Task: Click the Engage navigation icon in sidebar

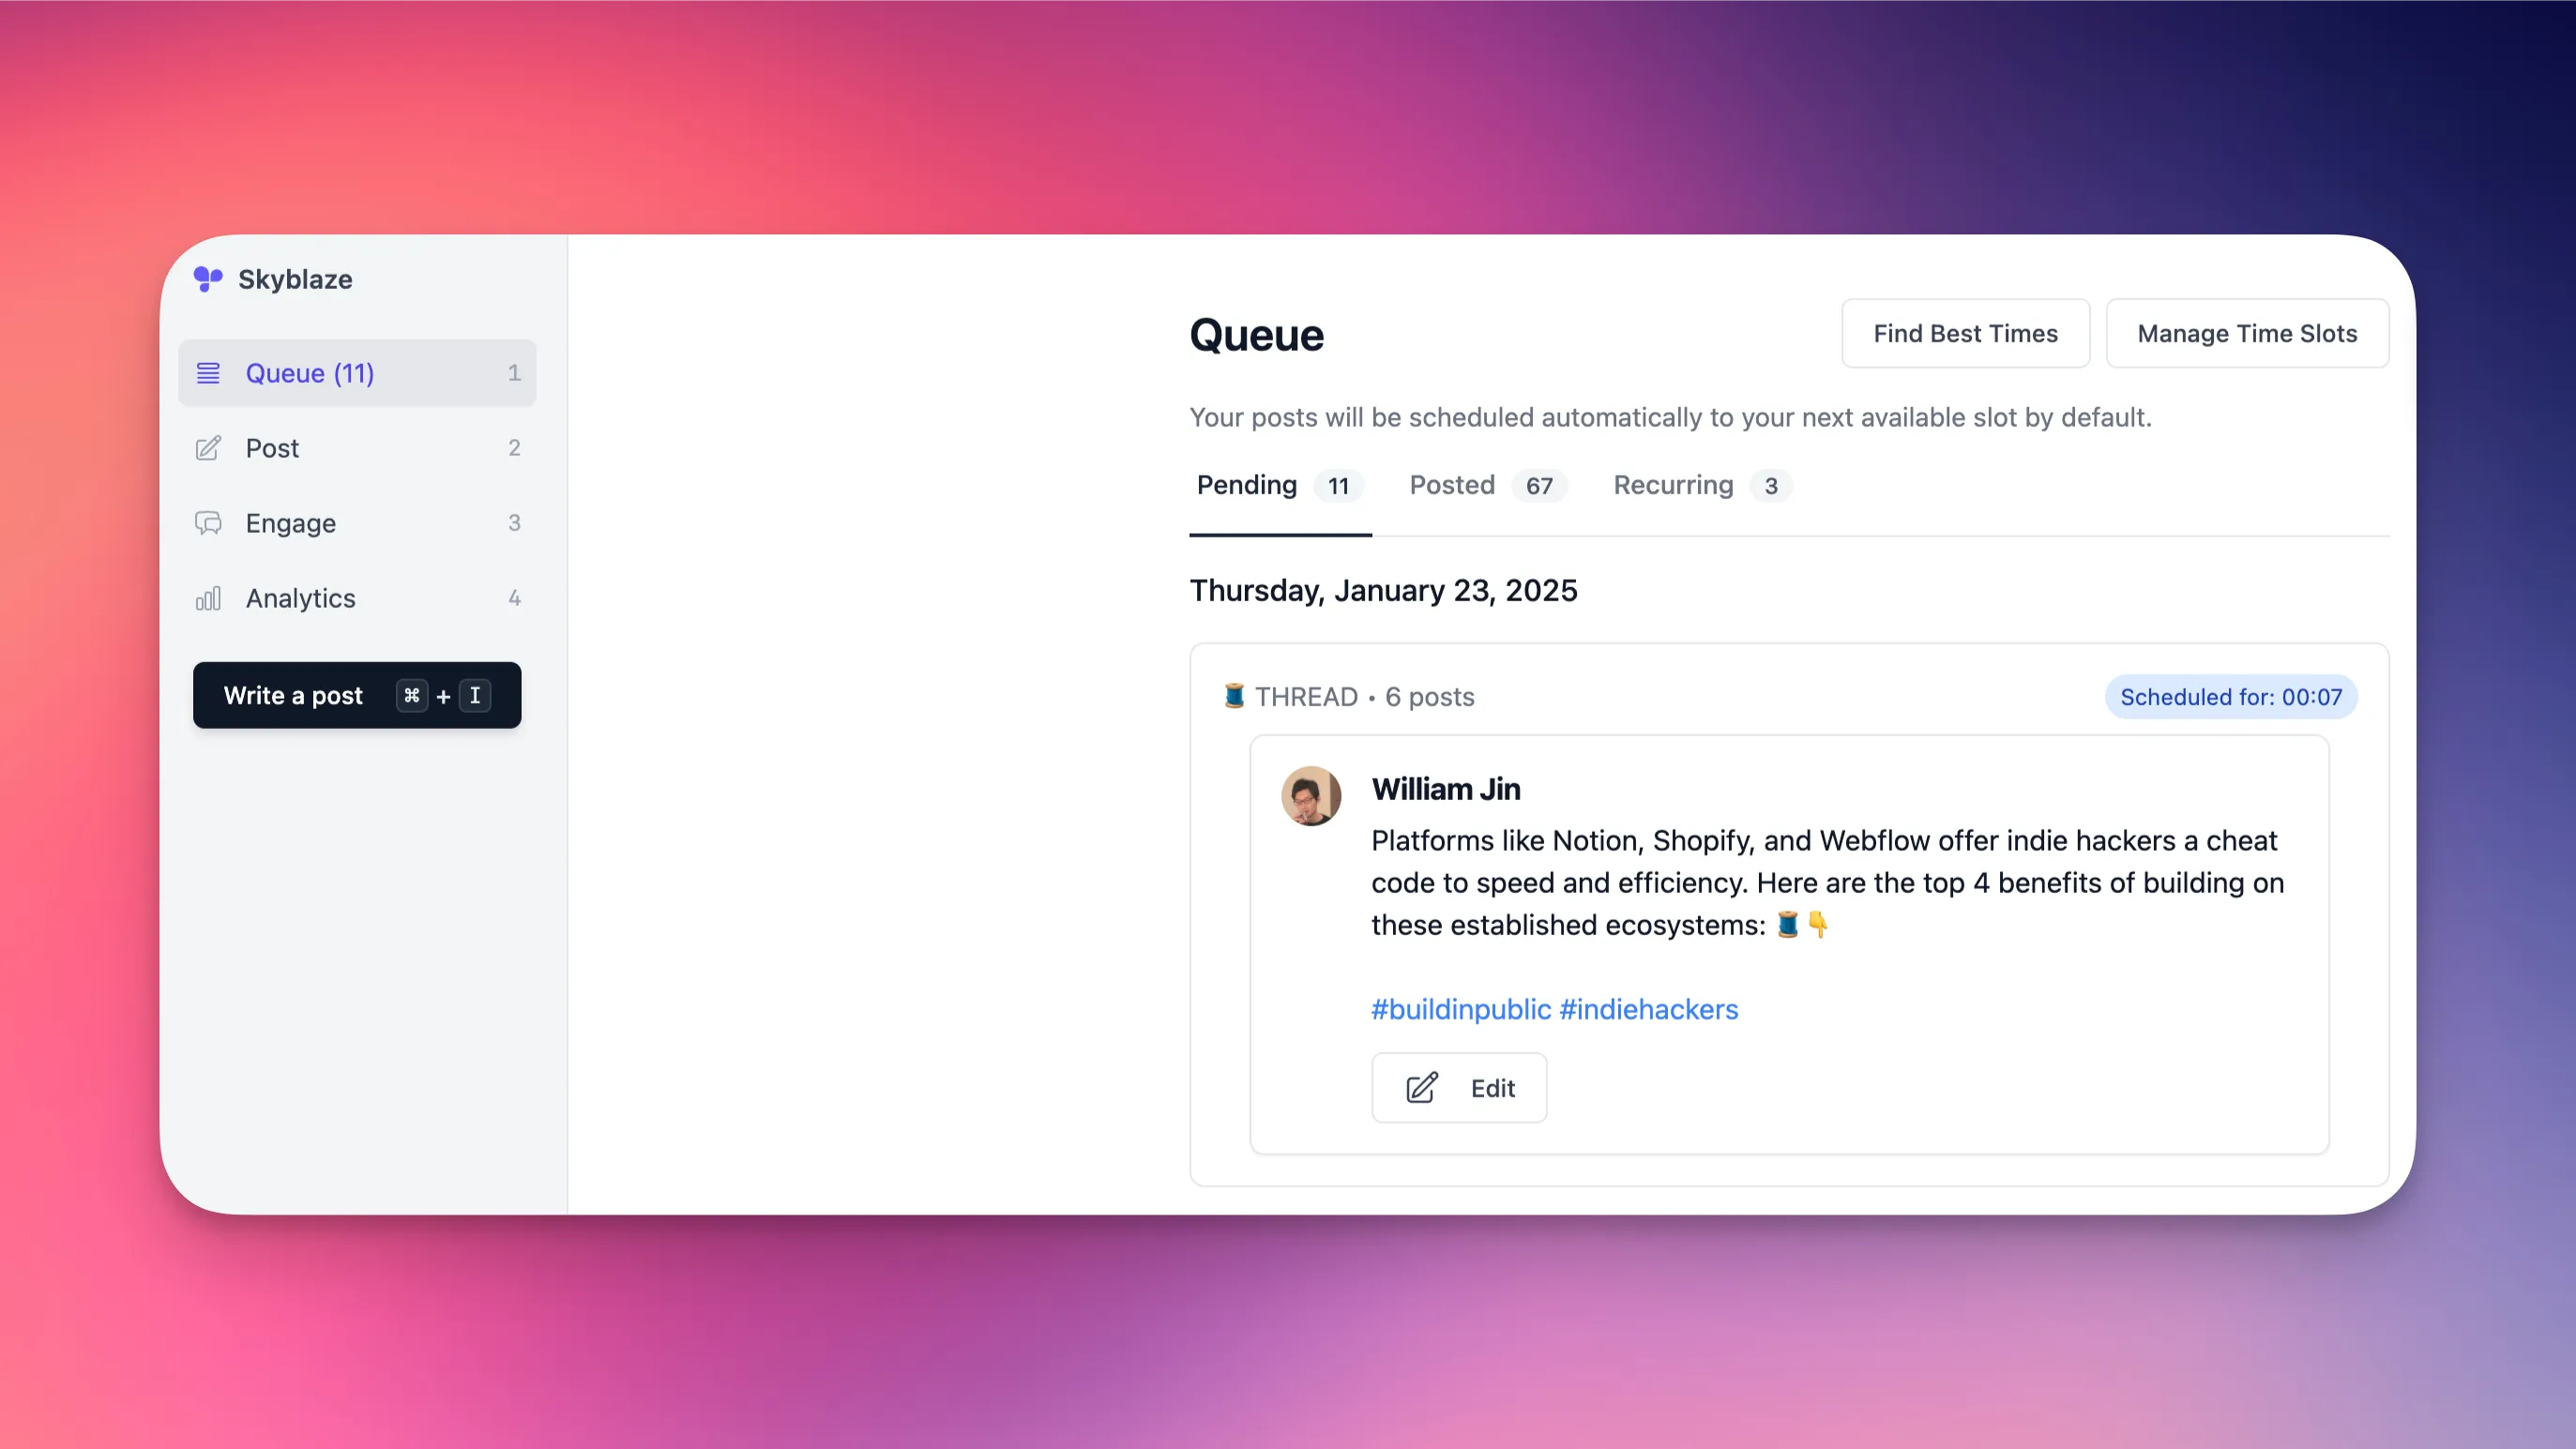Action: point(209,522)
